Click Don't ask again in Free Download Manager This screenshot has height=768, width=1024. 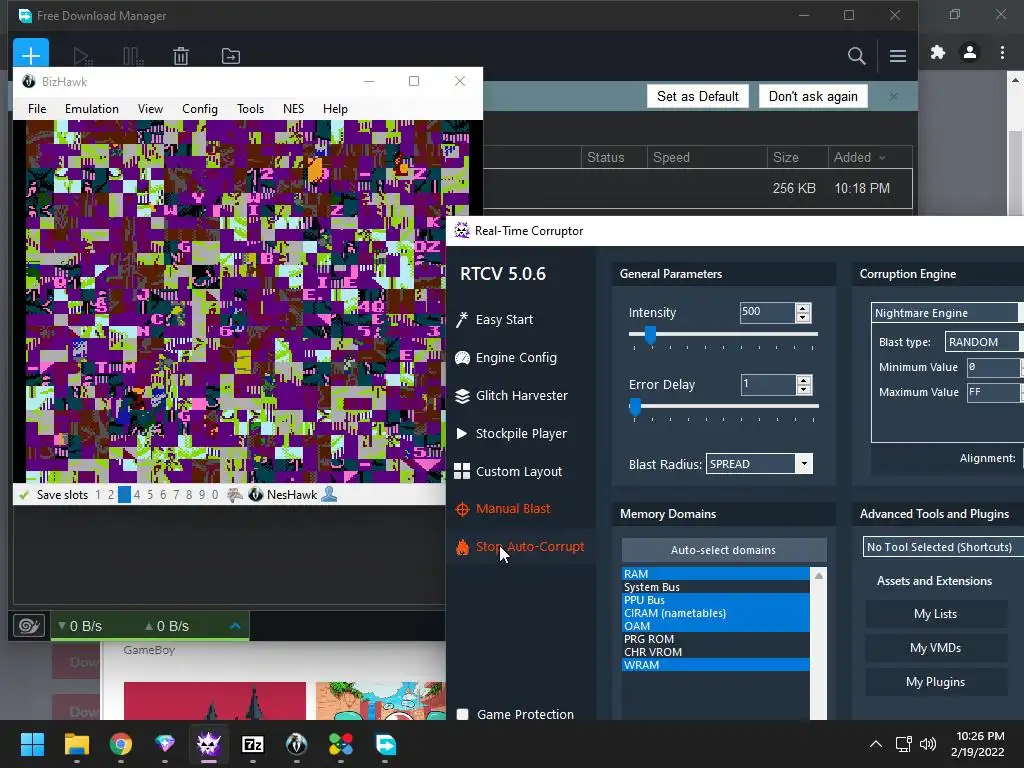point(813,96)
